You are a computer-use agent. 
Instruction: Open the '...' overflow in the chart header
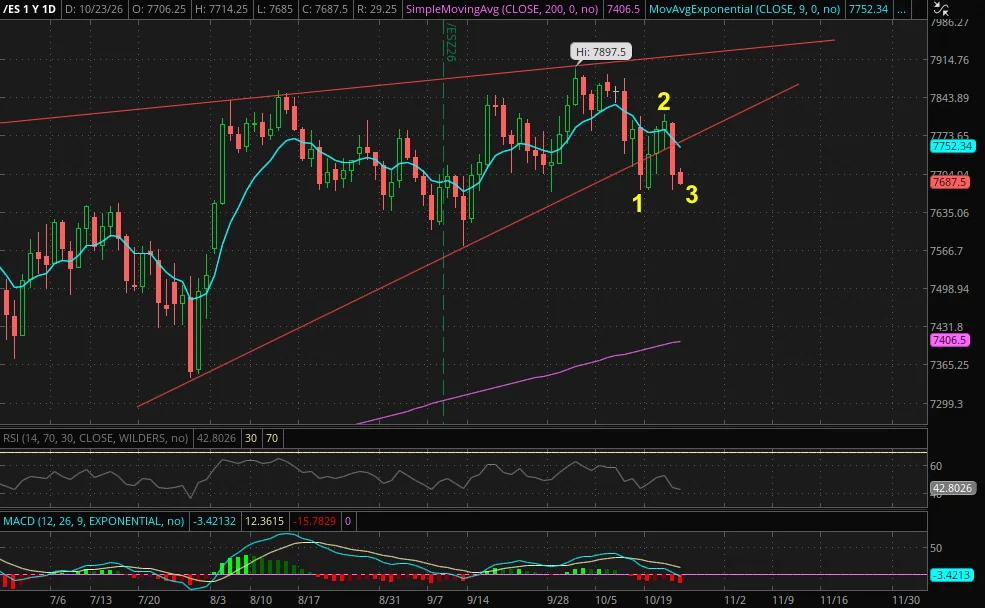coord(901,9)
